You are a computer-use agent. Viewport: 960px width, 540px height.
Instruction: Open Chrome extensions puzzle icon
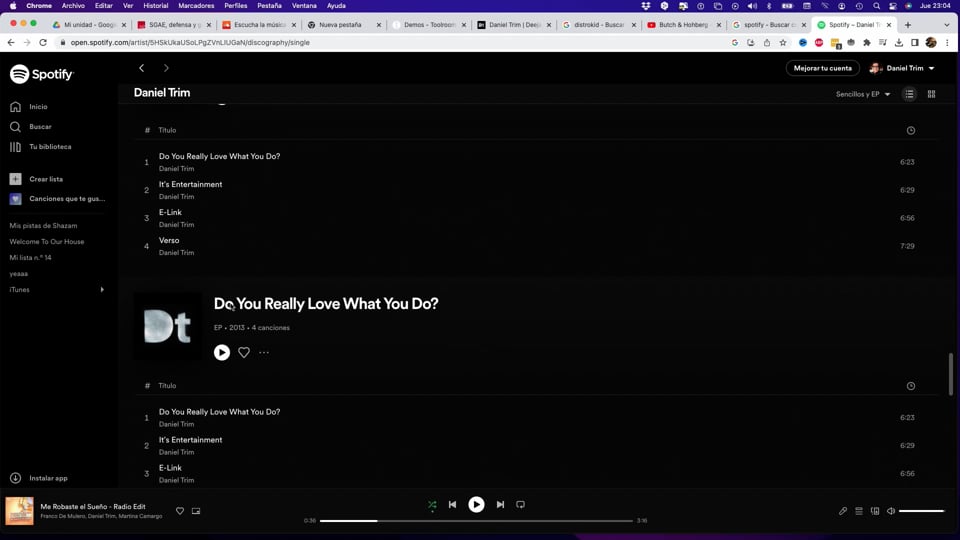[867, 43]
